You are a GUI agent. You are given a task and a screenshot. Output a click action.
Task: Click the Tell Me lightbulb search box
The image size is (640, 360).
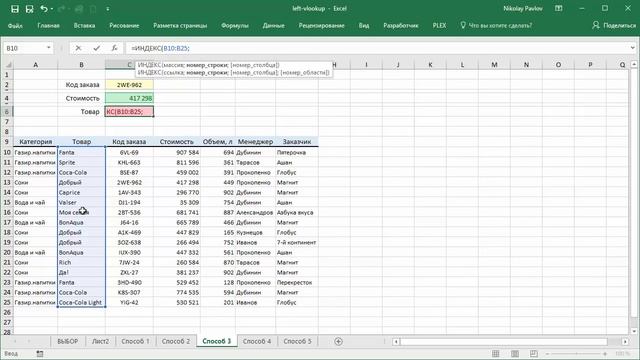pyautogui.click(x=496, y=25)
